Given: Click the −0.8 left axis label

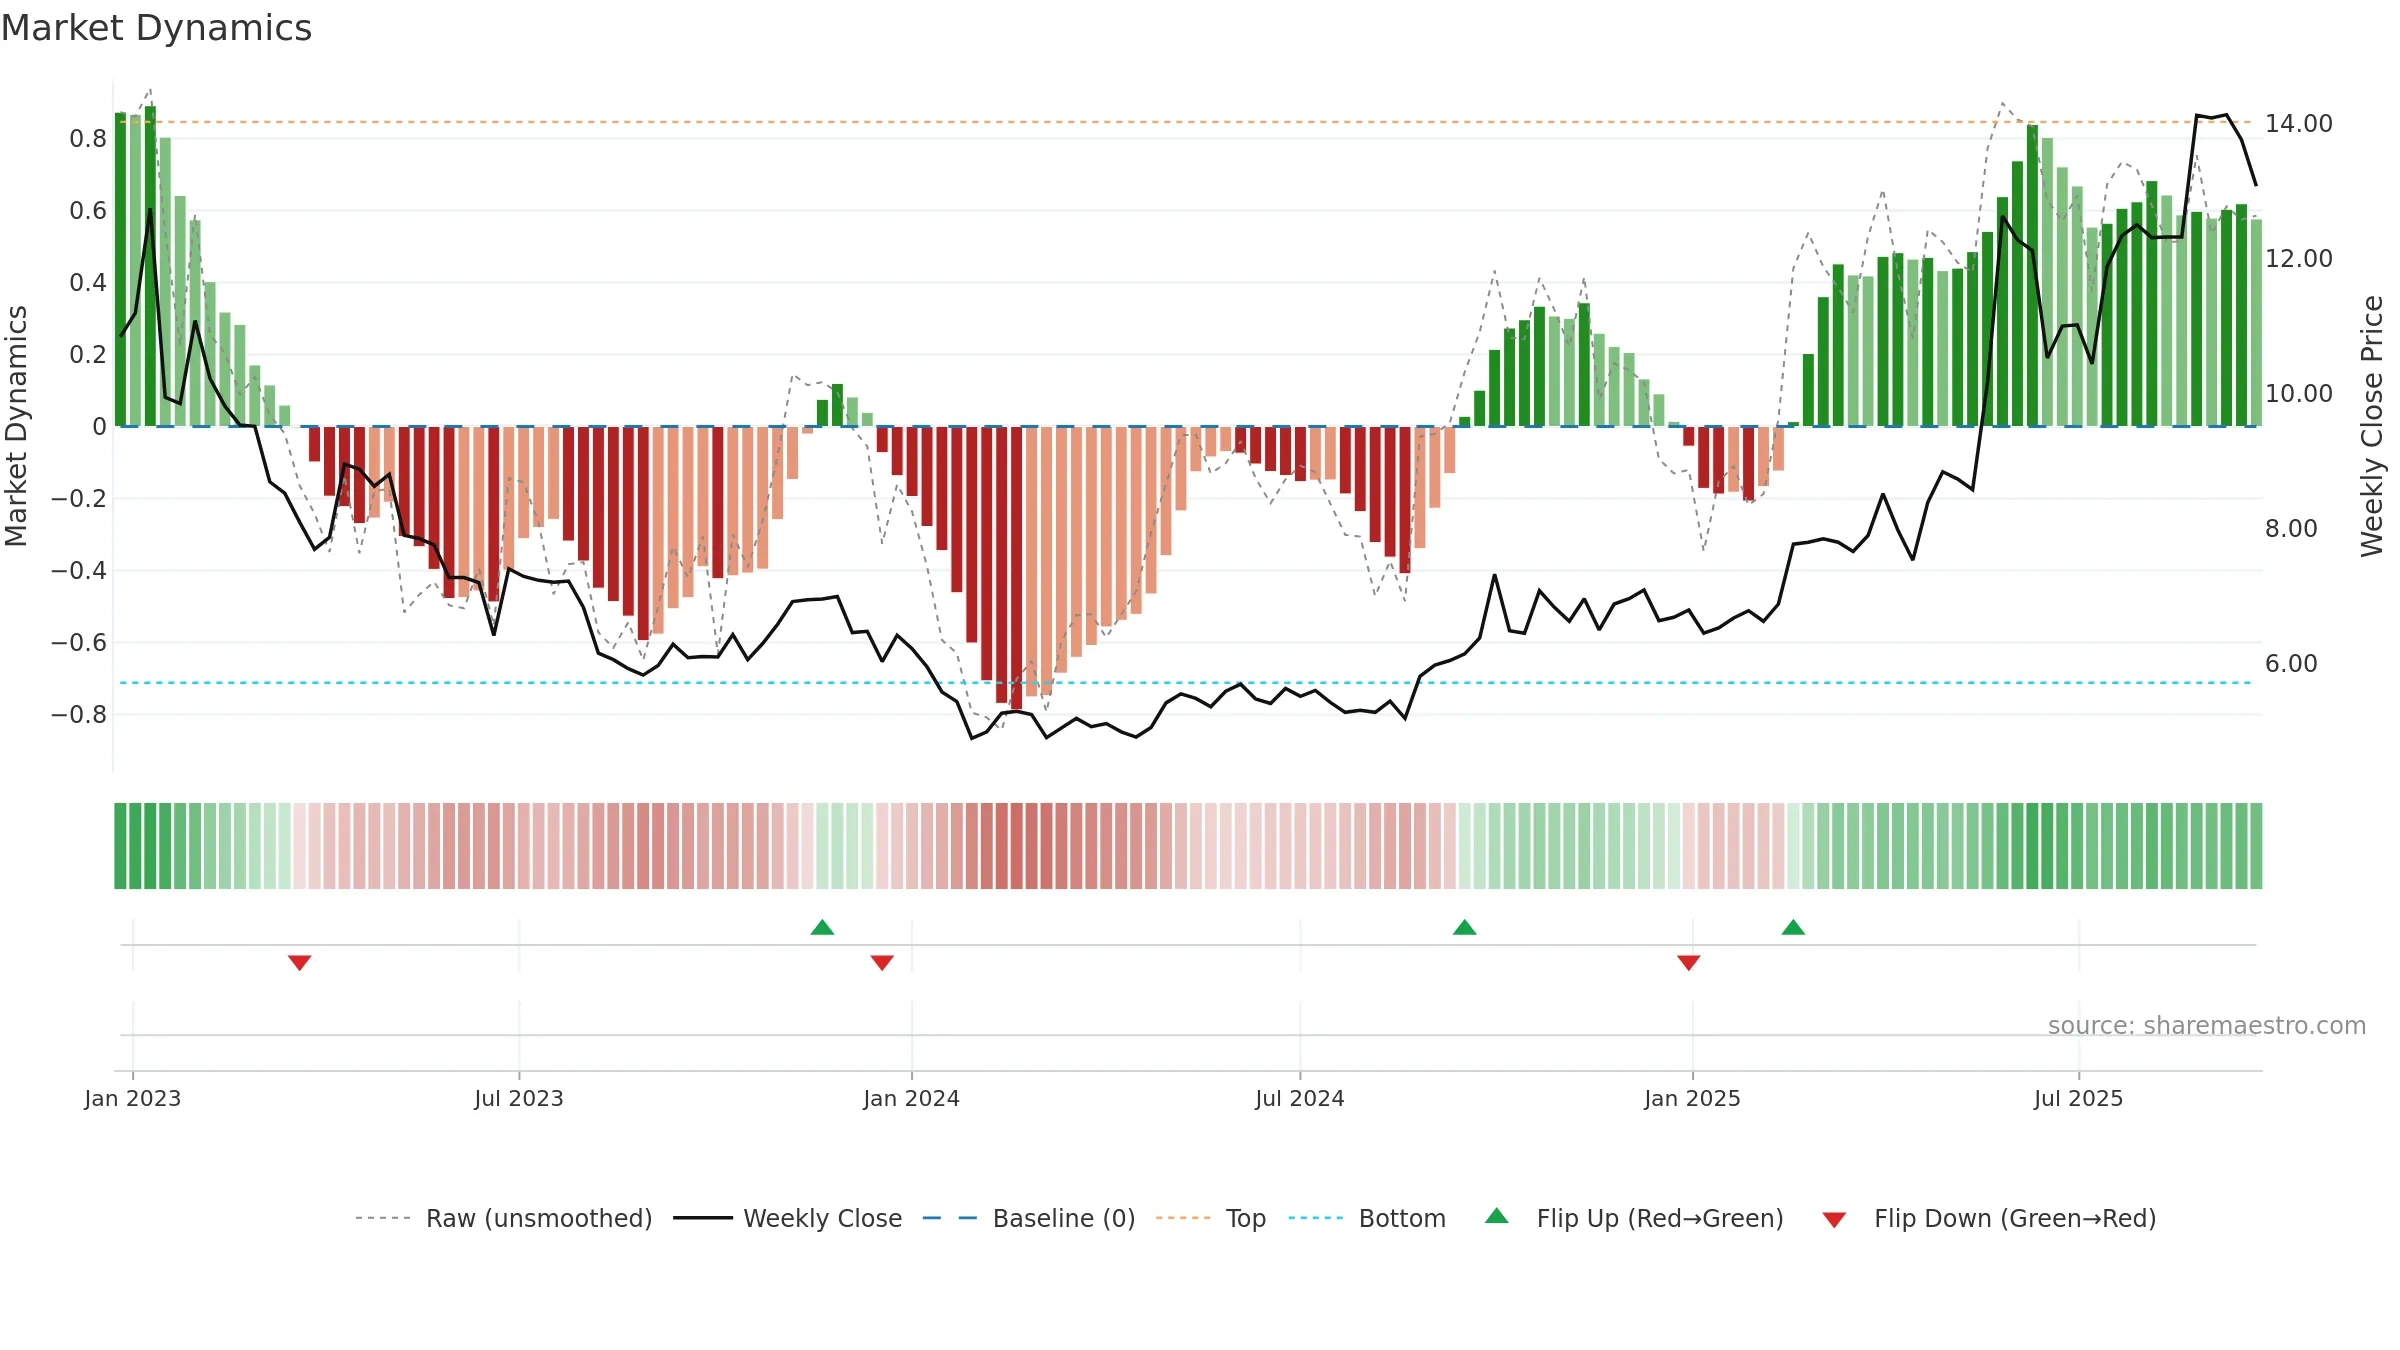Looking at the screenshot, I should click(x=79, y=714).
